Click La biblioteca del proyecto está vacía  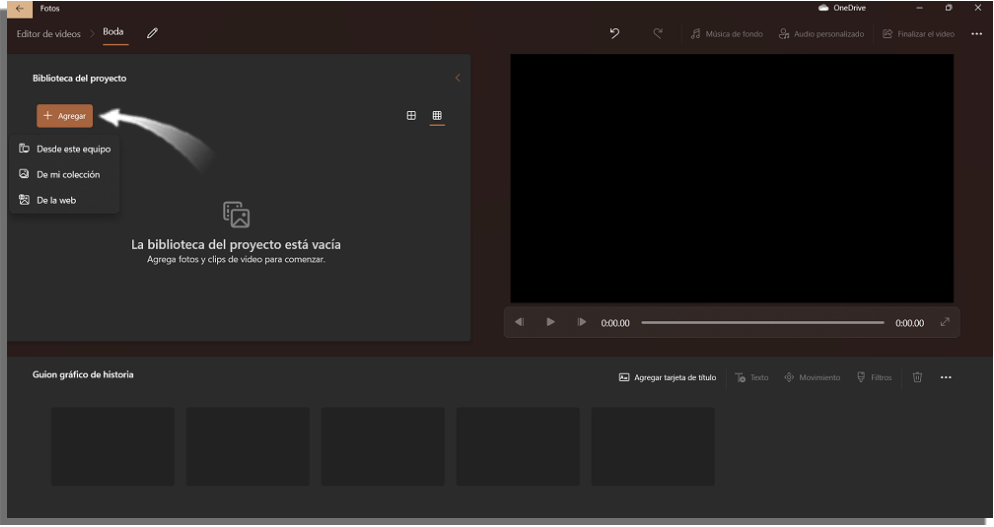tap(236, 244)
